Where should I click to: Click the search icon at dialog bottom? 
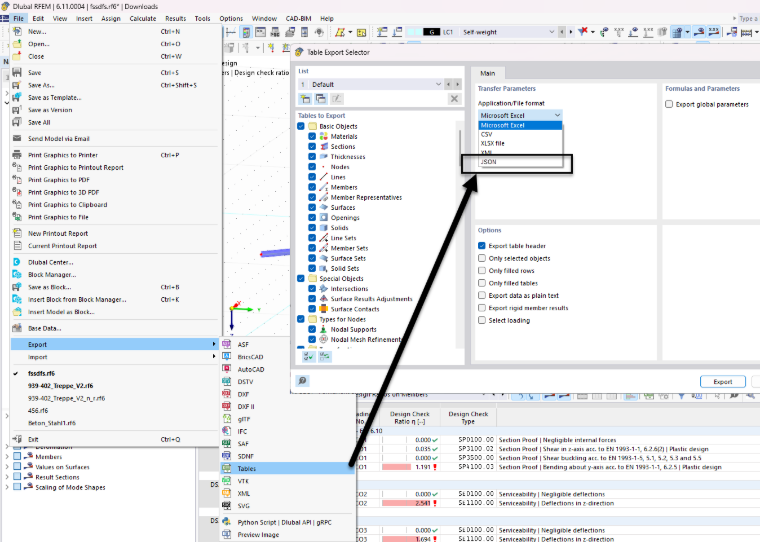(302, 381)
